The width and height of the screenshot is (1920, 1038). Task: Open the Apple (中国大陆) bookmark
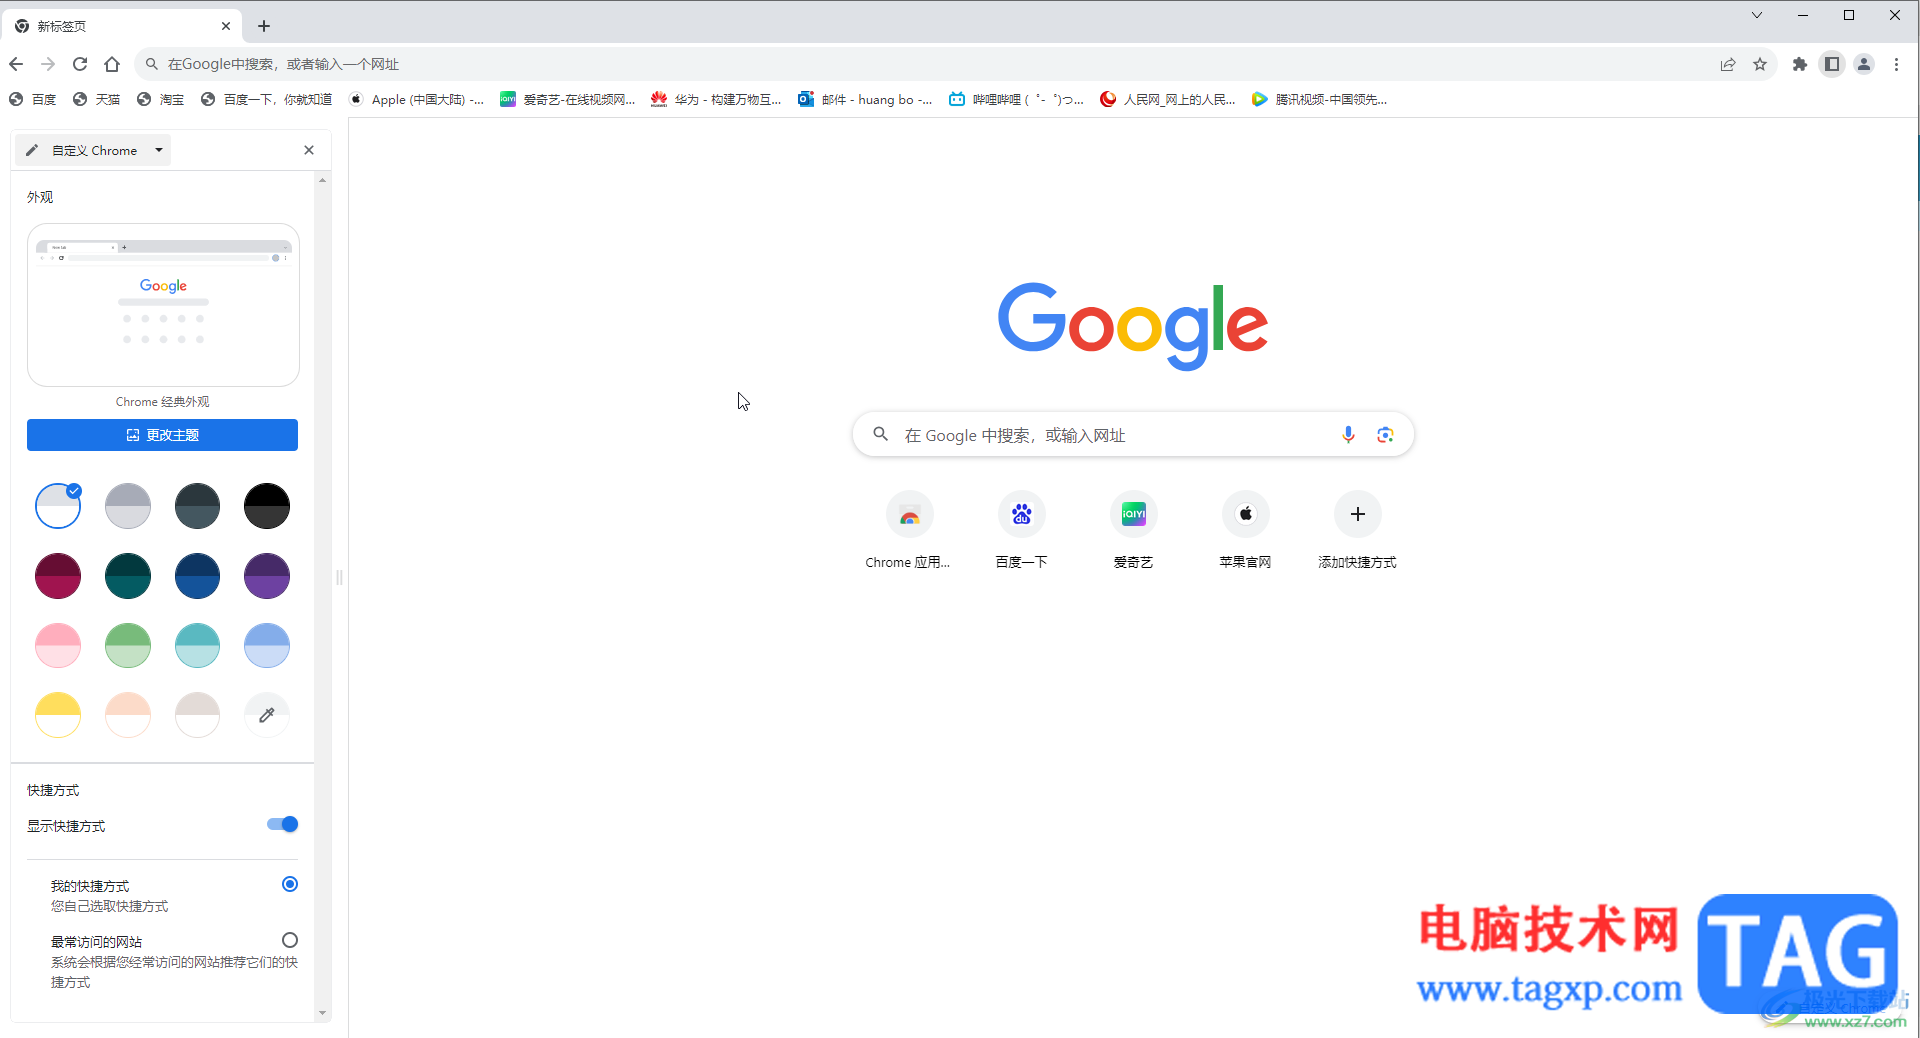tap(417, 99)
